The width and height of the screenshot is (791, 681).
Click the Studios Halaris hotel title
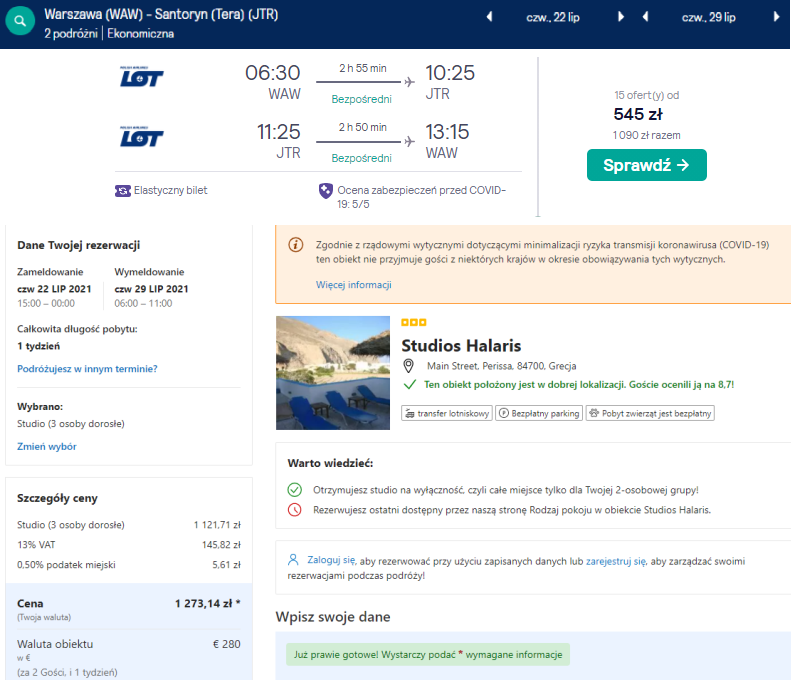[461, 346]
